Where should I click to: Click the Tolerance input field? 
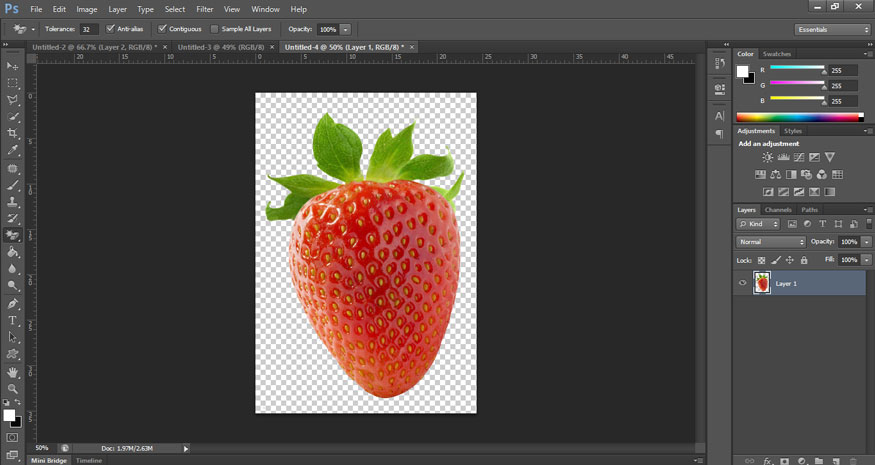89,29
